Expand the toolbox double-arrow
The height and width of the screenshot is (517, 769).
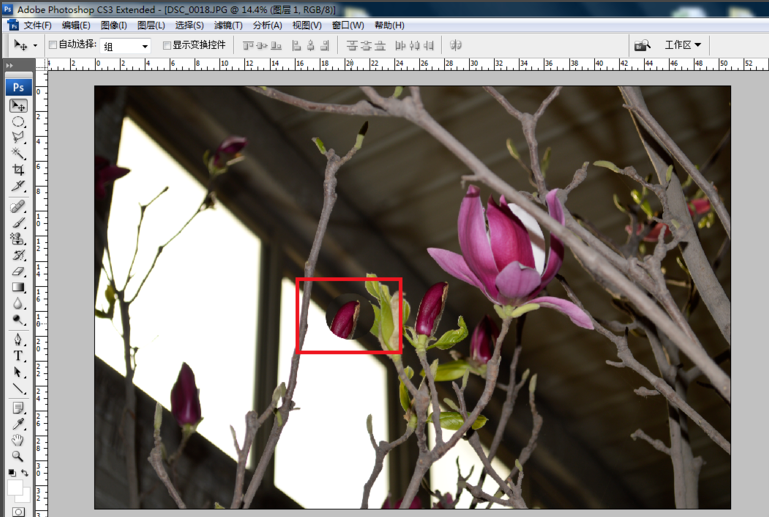[x=9, y=65]
